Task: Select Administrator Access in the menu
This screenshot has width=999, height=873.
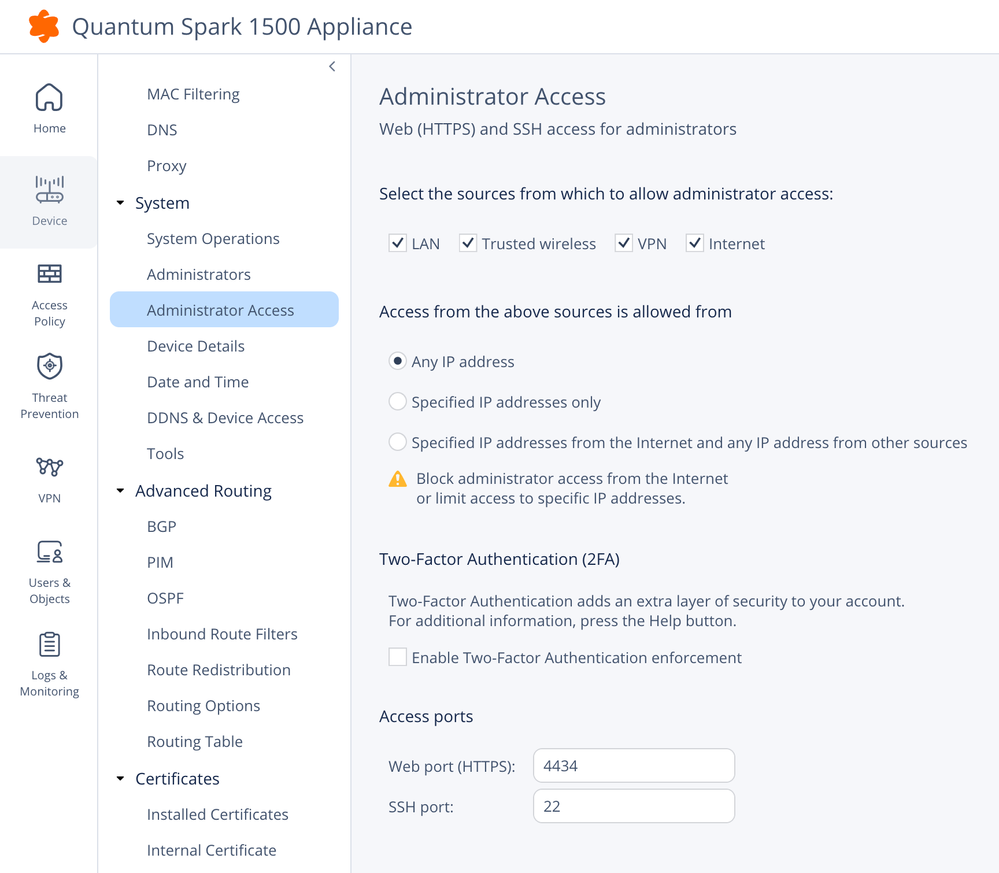Action: (224, 310)
